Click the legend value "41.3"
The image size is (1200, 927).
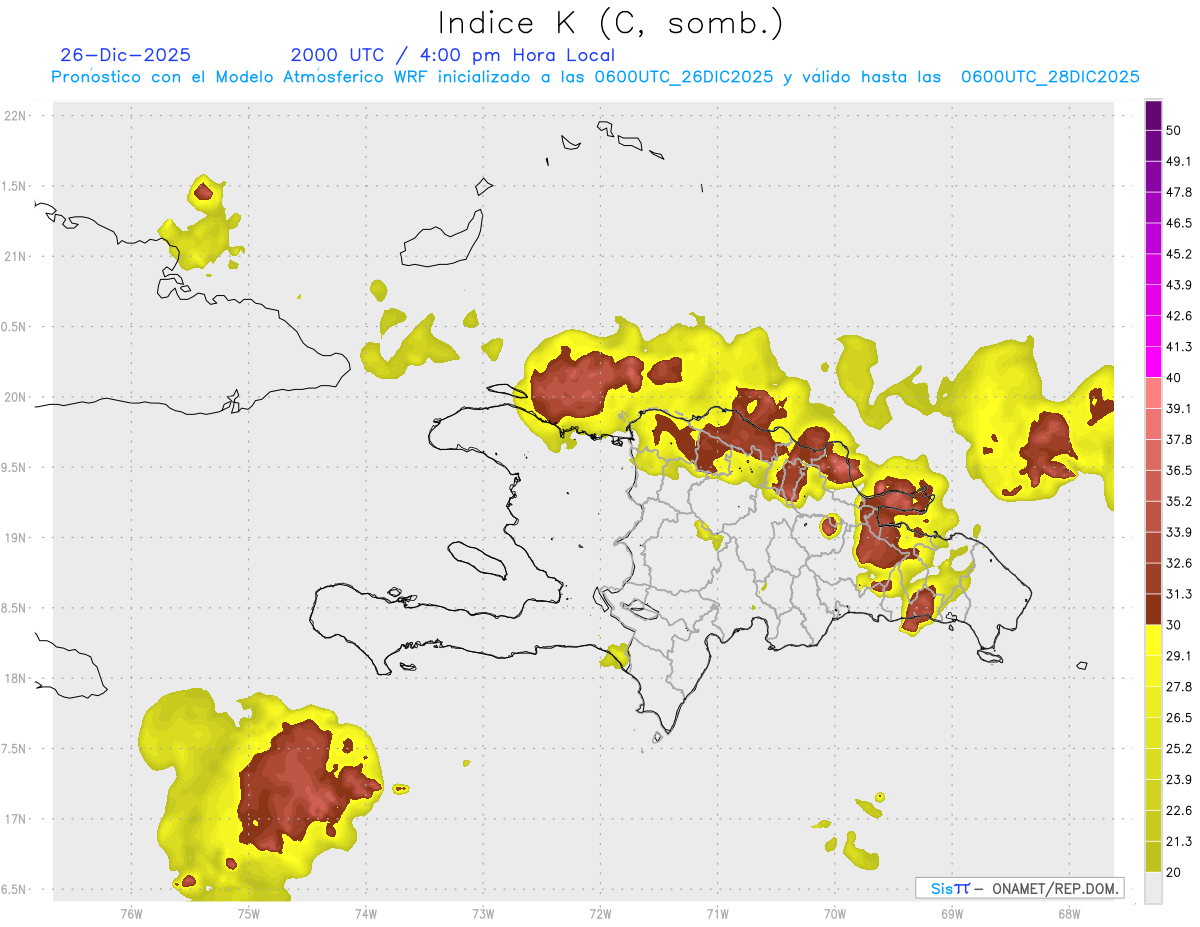[x=1179, y=347]
